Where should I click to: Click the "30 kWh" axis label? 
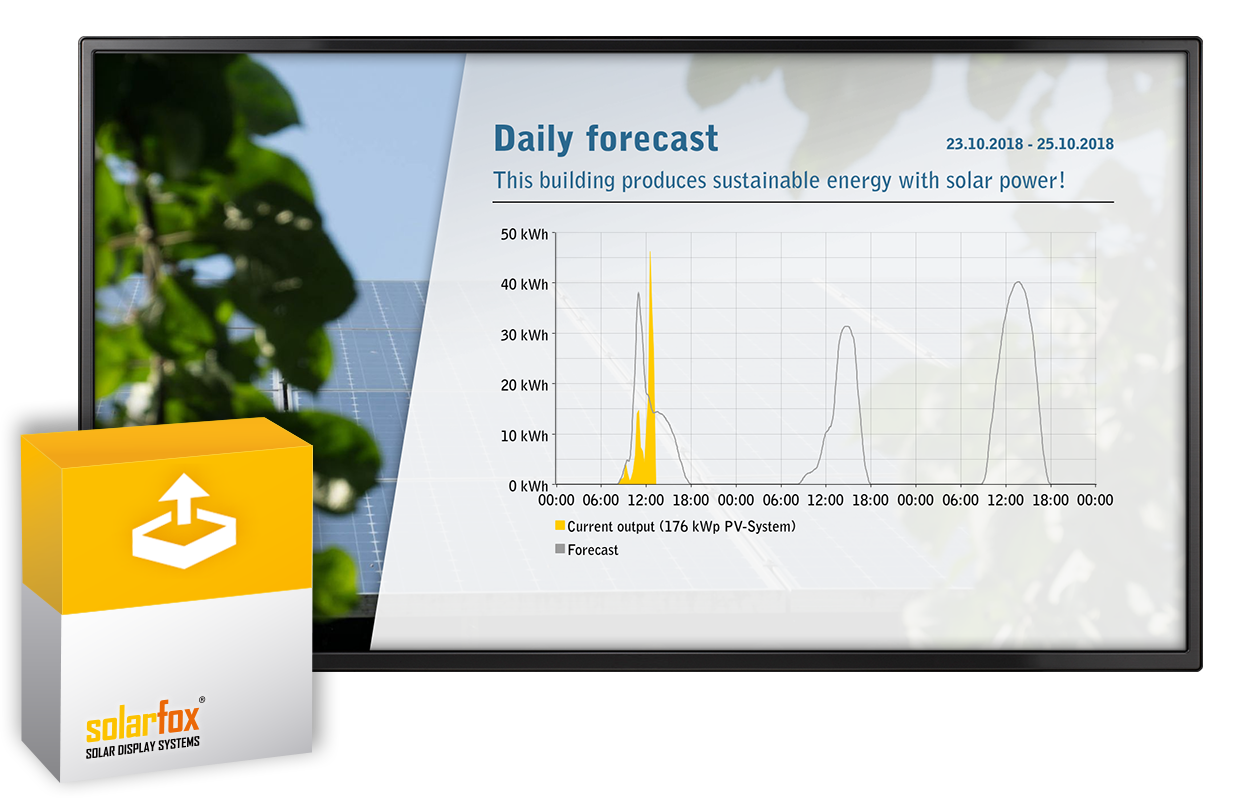(523, 335)
